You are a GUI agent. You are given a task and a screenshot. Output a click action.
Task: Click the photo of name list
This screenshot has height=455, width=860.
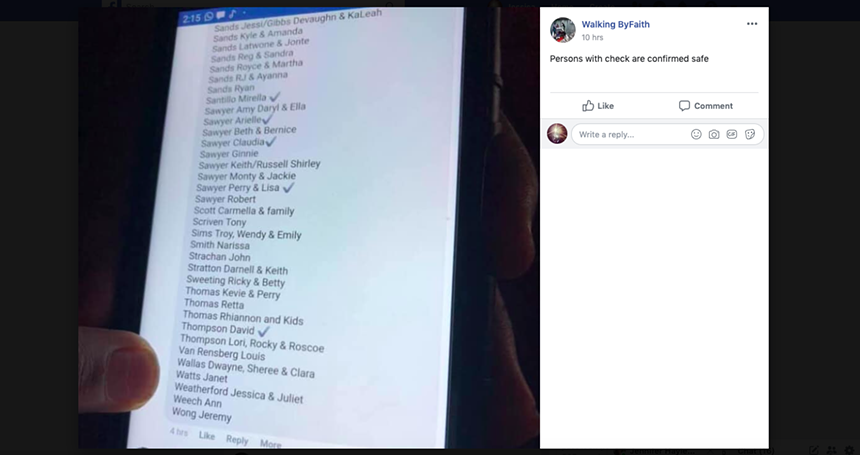(309, 228)
